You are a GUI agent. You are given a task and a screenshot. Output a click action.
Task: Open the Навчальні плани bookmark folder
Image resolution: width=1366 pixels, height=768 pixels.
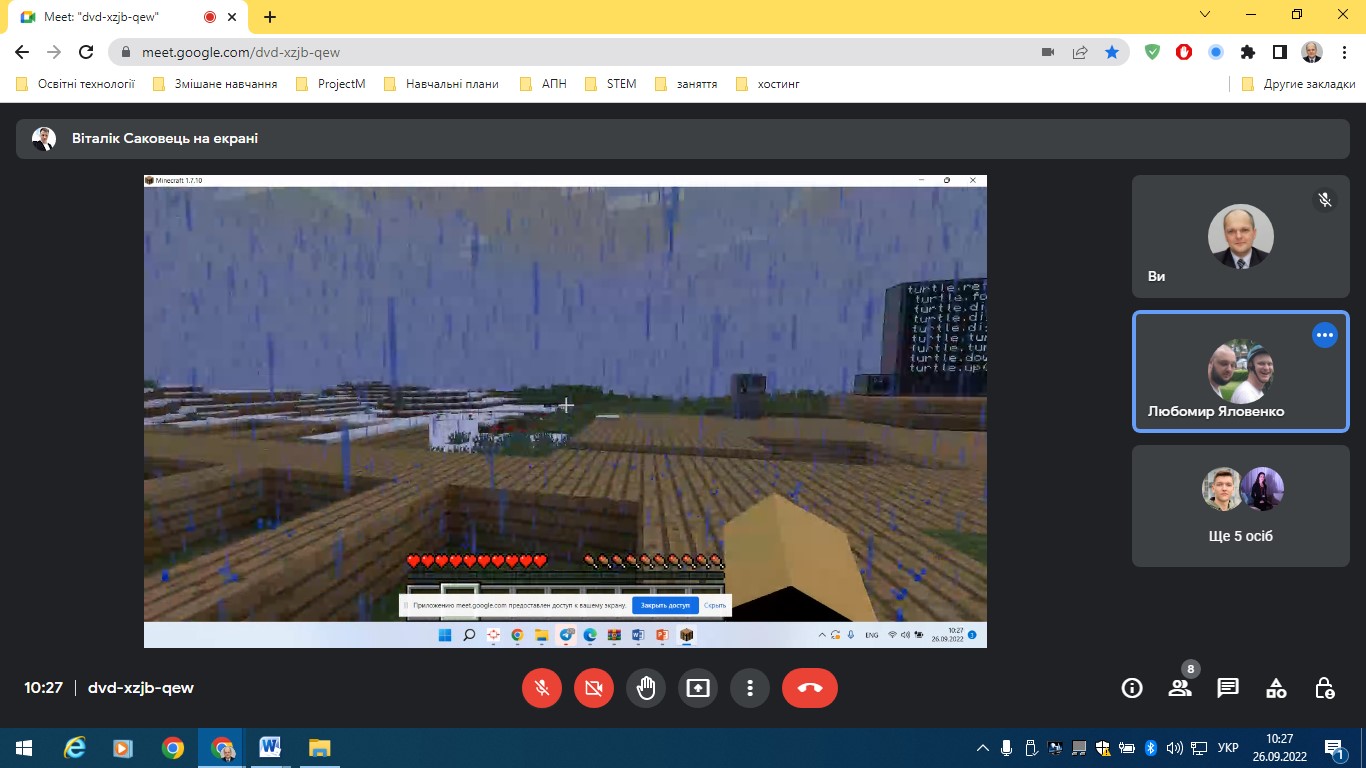(440, 84)
